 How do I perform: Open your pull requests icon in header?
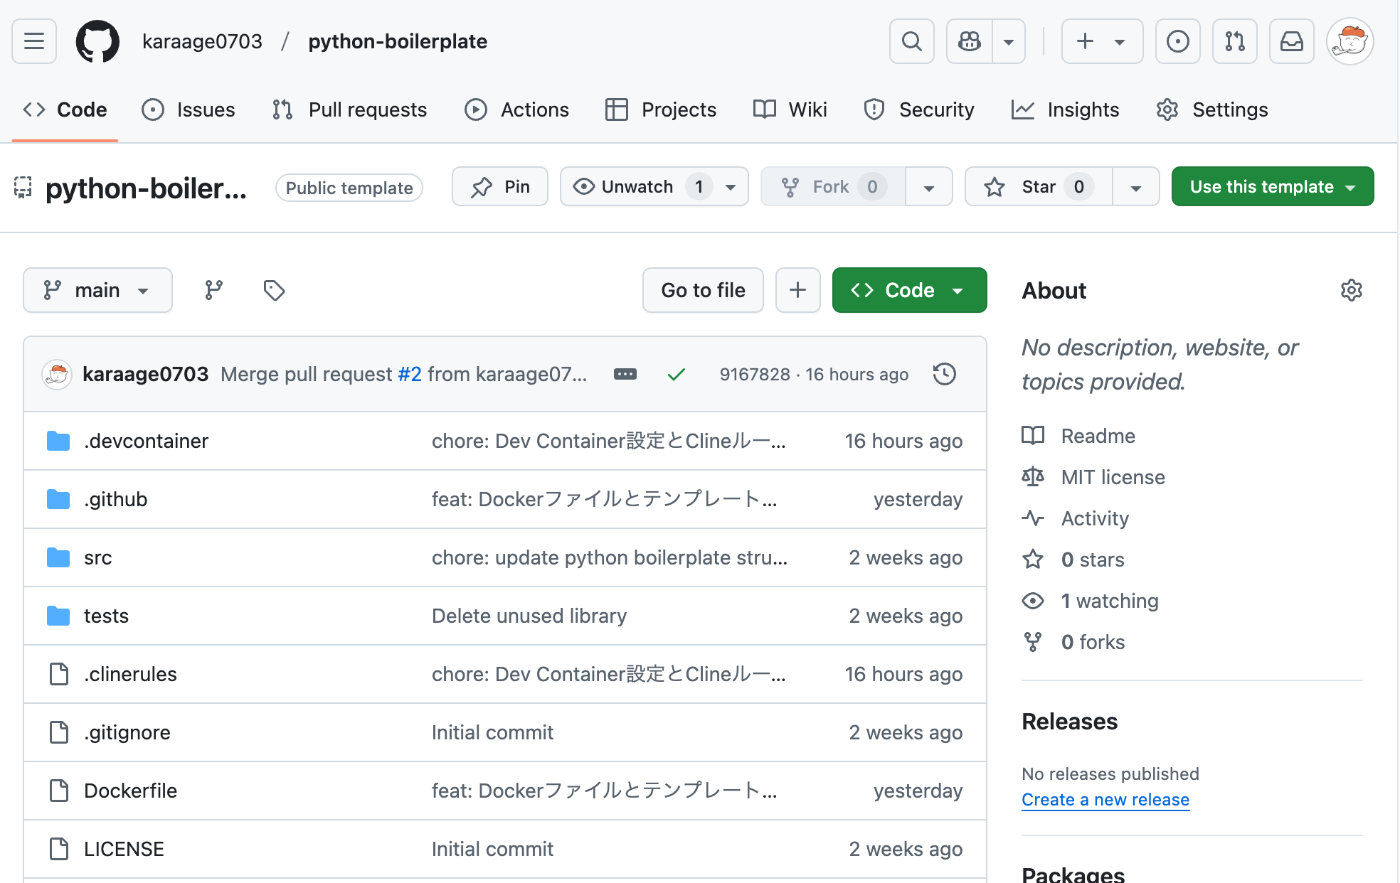pyautogui.click(x=1235, y=41)
